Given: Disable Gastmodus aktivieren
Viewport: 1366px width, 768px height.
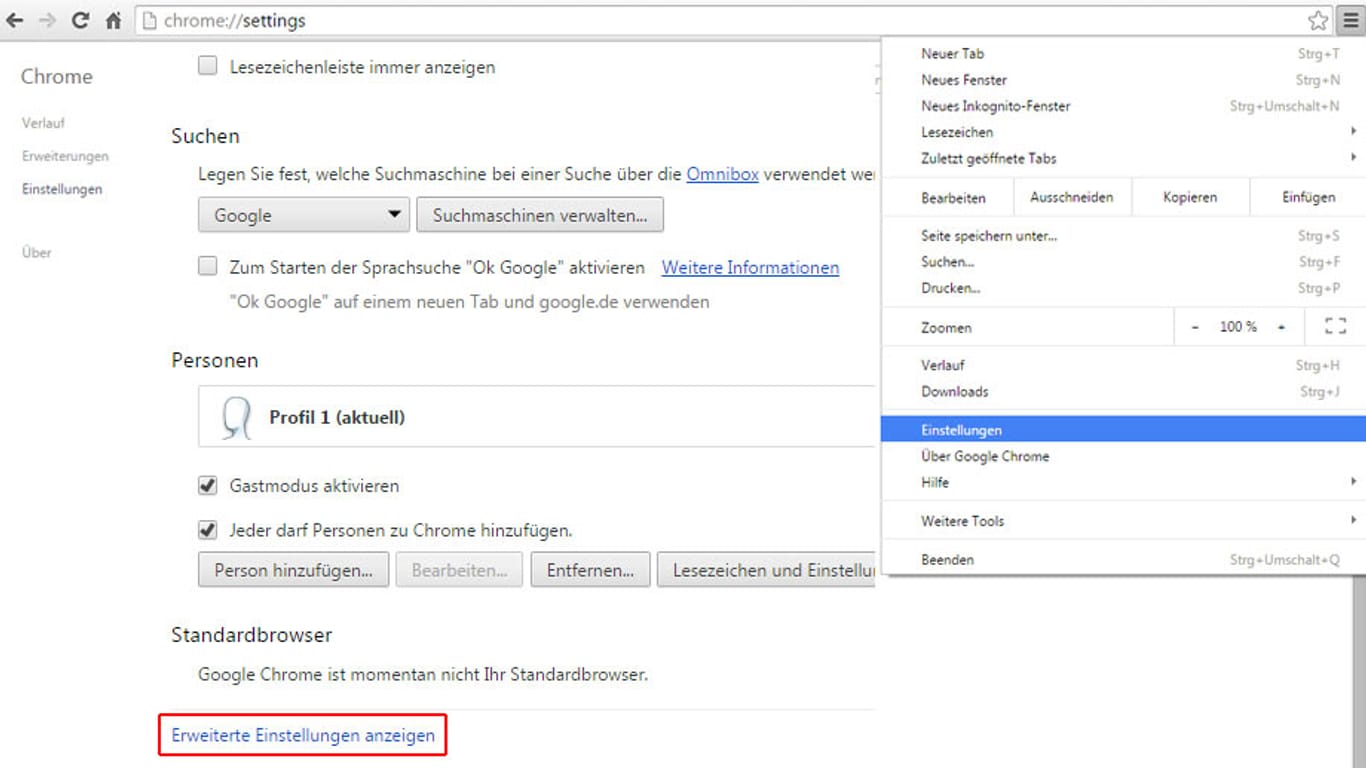Looking at the screenshot, I should (207, 485).
